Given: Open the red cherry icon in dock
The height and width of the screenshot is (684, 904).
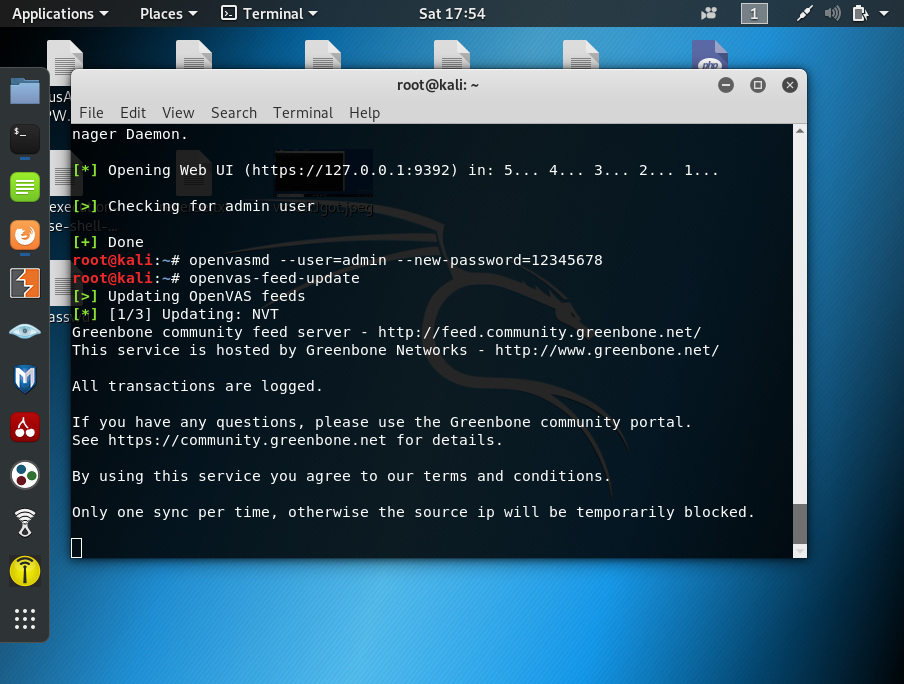Looking at the screenshot, I should [x=25, y=427].
